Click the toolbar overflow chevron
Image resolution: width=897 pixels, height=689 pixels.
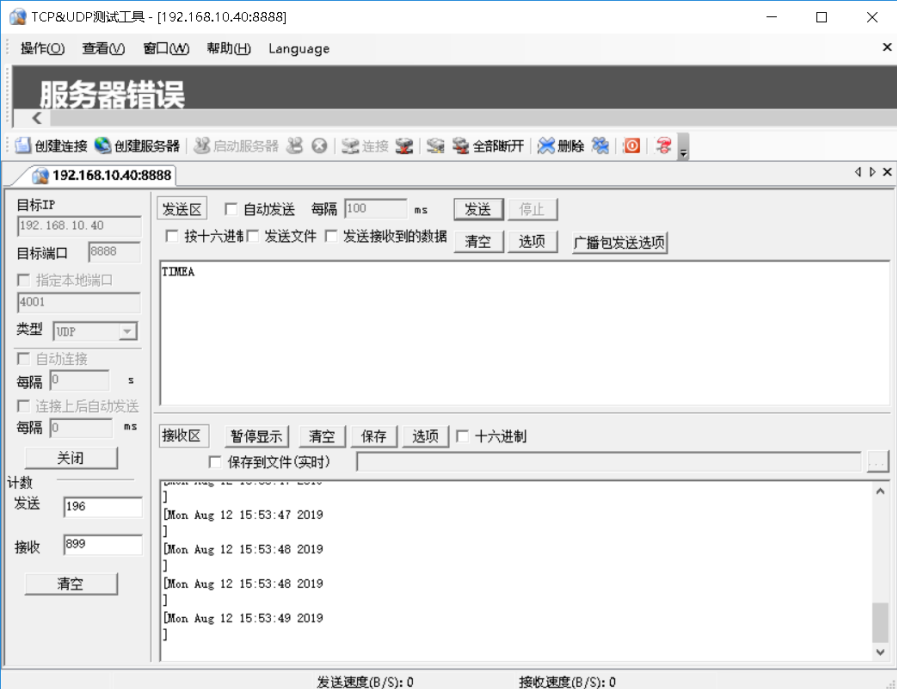coord(684,151)
